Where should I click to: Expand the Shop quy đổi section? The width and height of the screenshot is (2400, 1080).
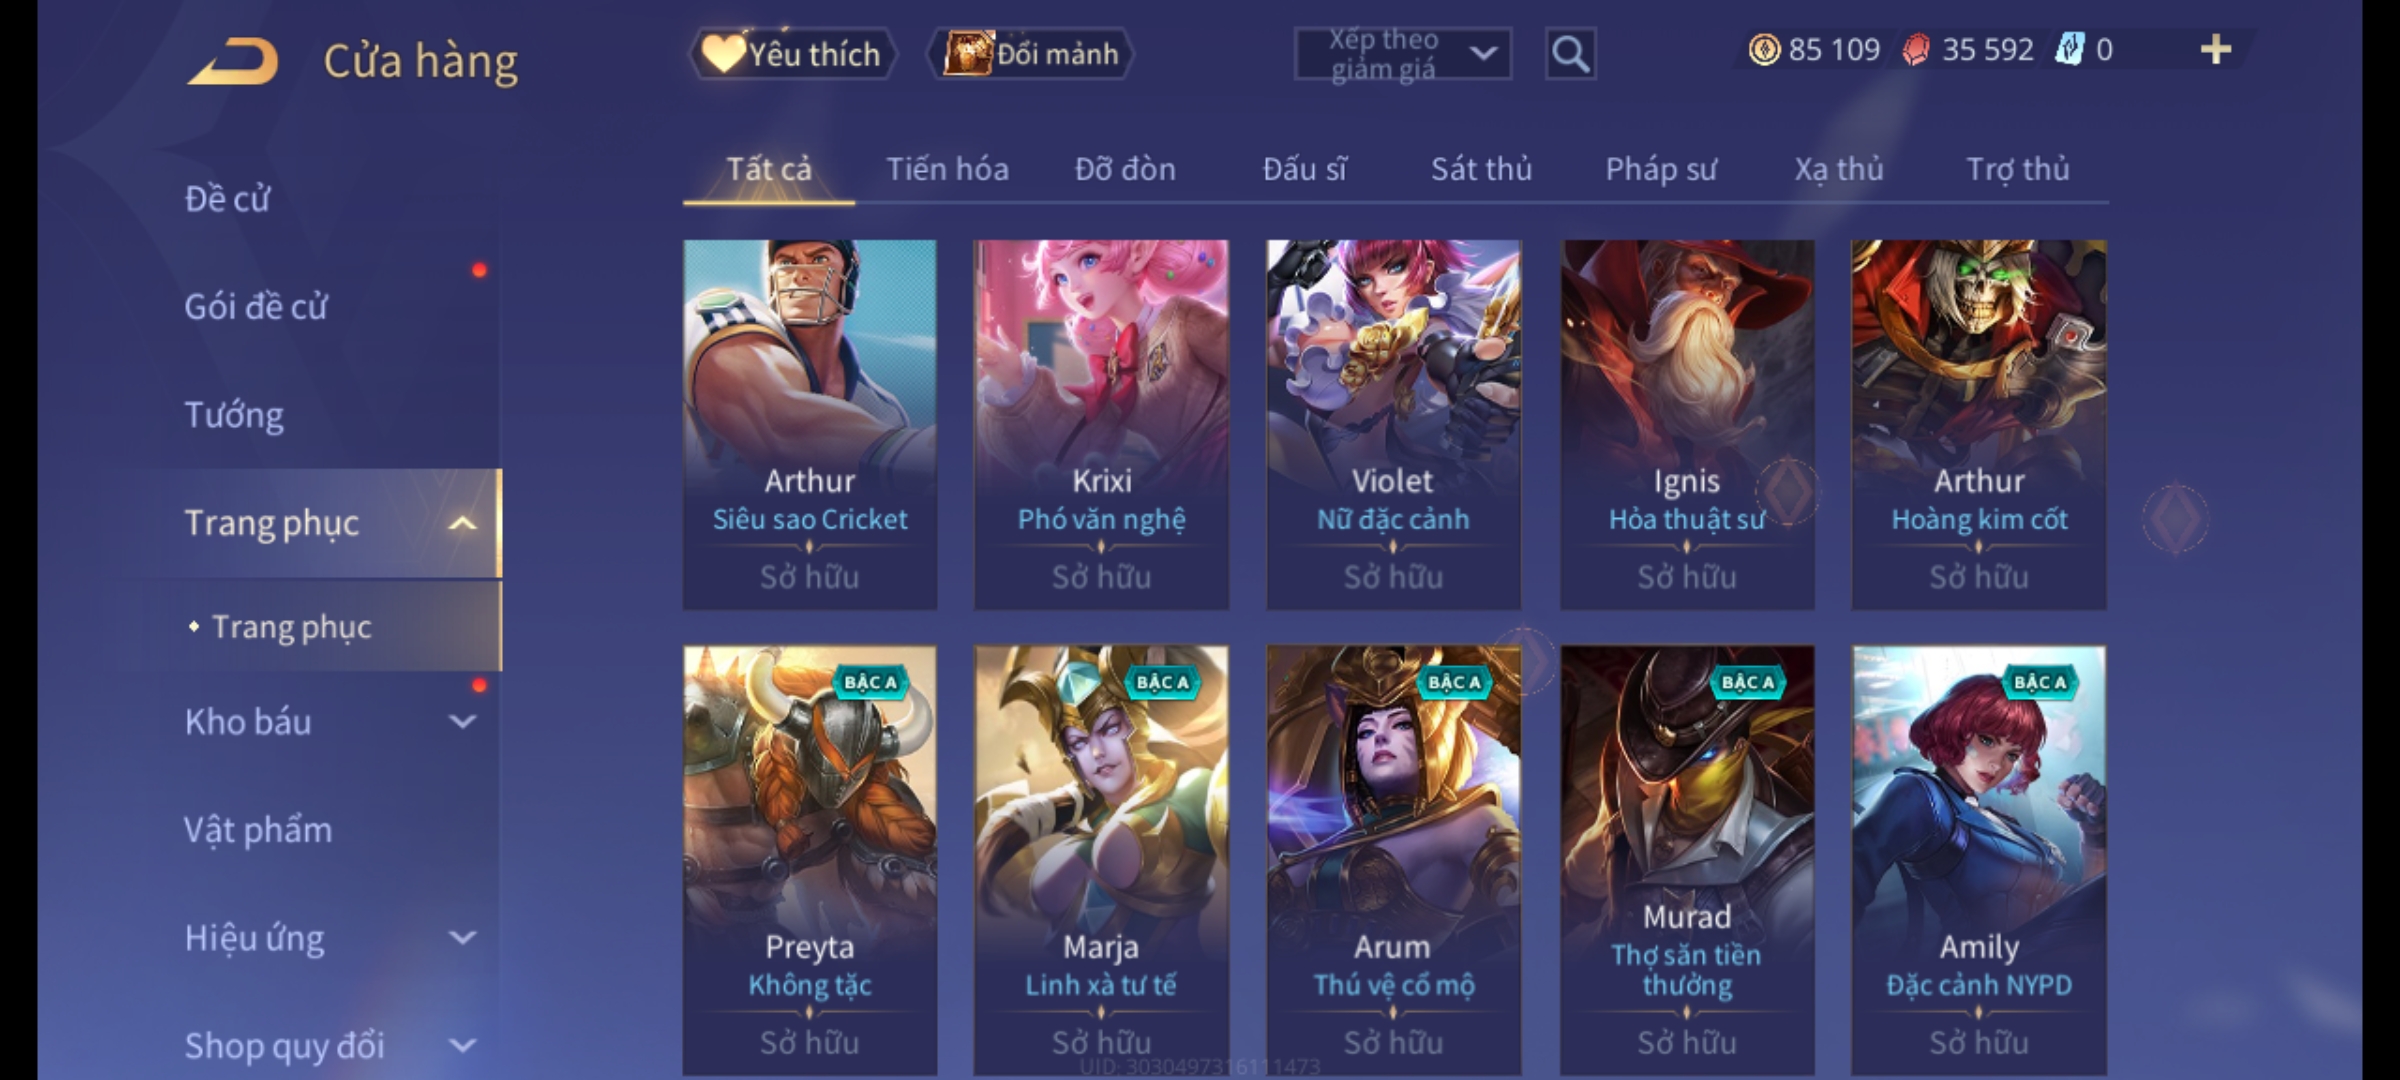(462, 1046)
